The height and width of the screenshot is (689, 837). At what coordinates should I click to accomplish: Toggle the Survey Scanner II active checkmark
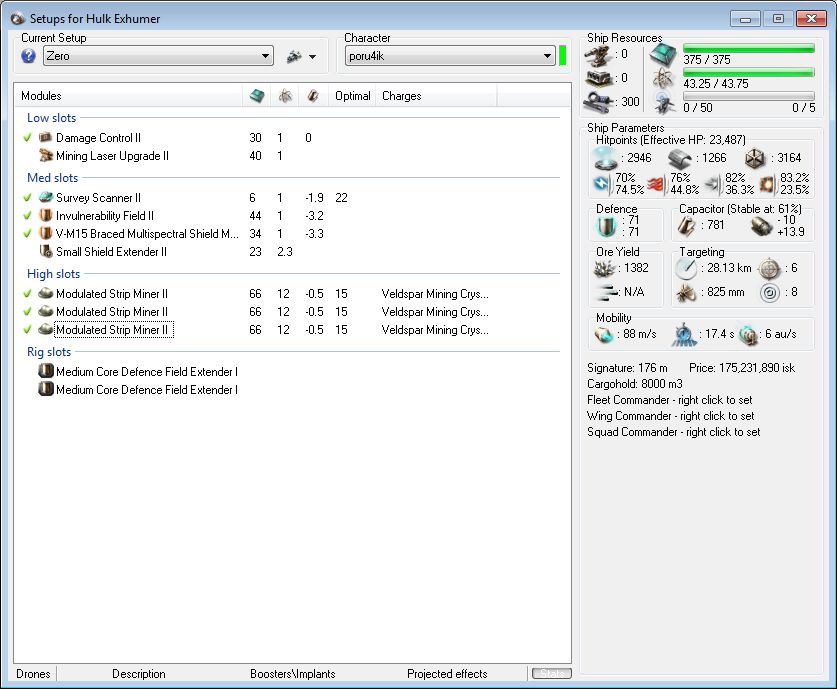pos(28,198)
